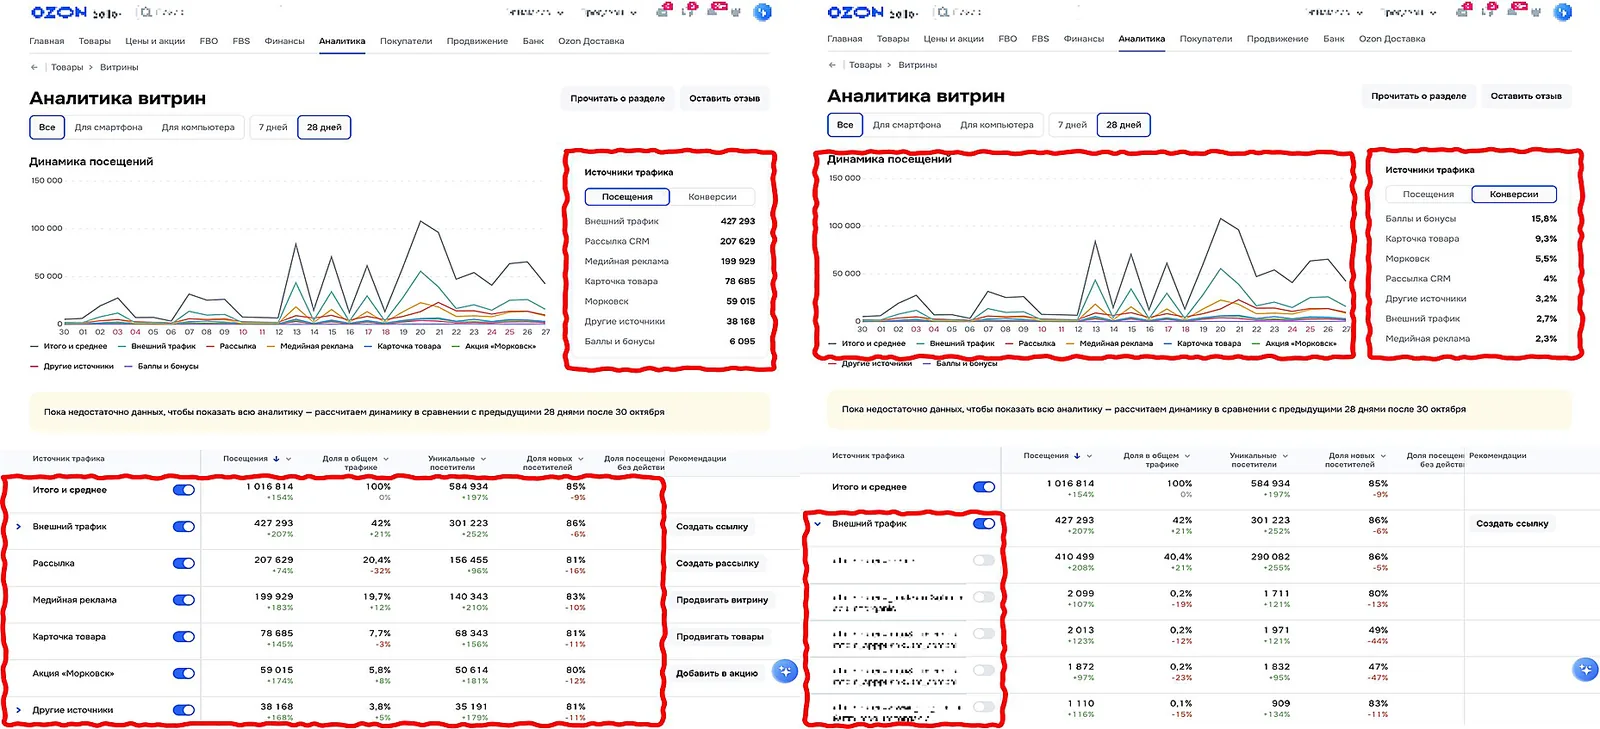Click Товары breadcrumb link, right screenshot

pyautogui.click(x=865, y=65)
